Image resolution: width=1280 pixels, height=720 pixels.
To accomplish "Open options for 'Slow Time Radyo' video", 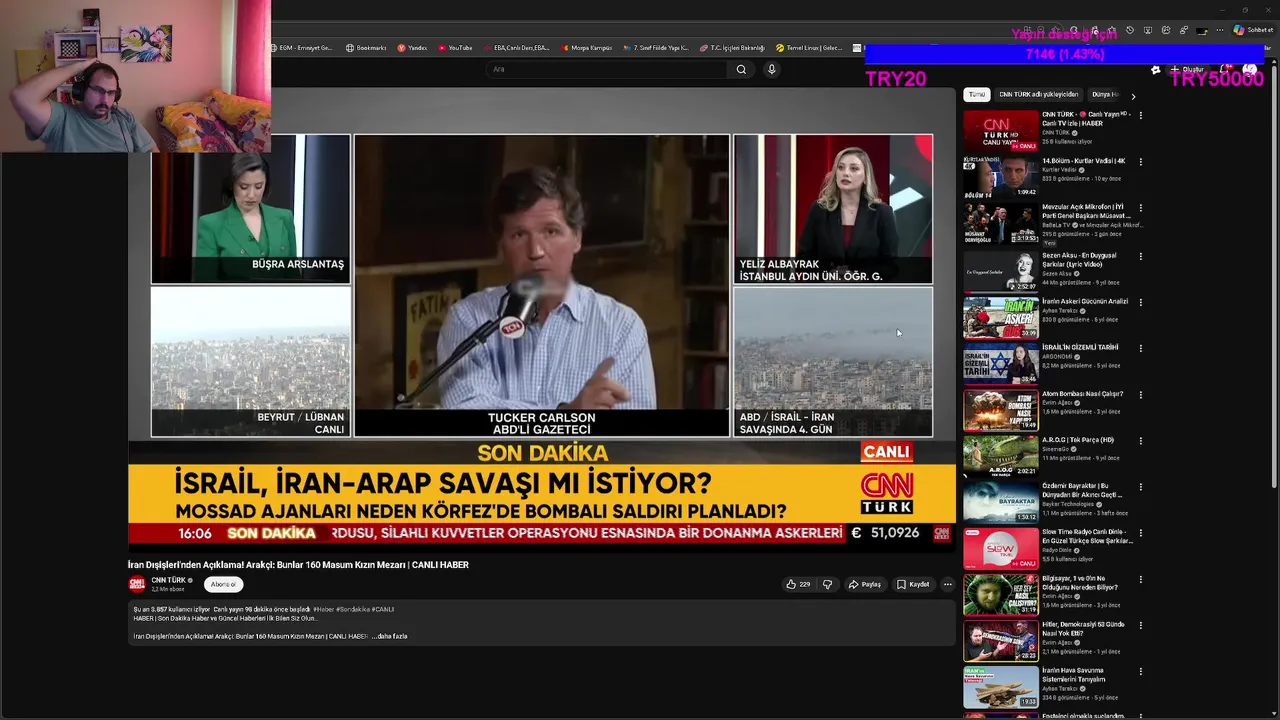I will coord(1141,533).
